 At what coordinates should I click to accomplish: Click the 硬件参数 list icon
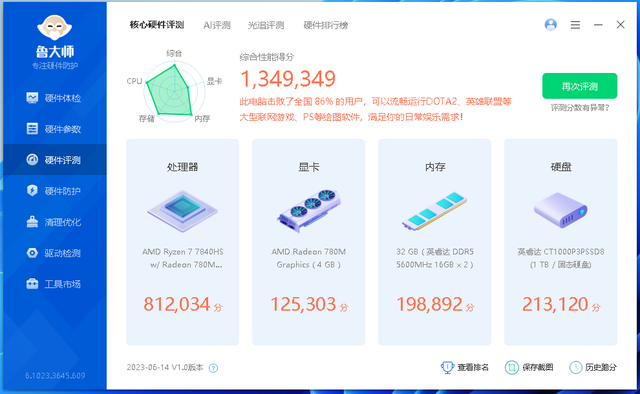32,129
